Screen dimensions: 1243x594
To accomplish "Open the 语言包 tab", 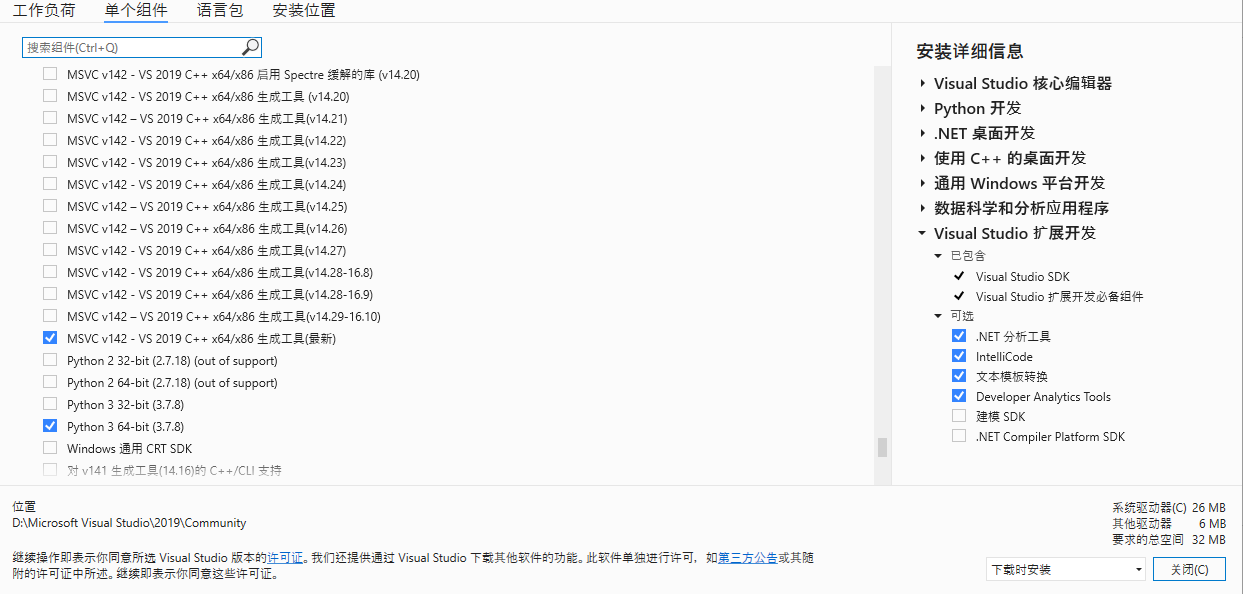I will coord(218,11).
